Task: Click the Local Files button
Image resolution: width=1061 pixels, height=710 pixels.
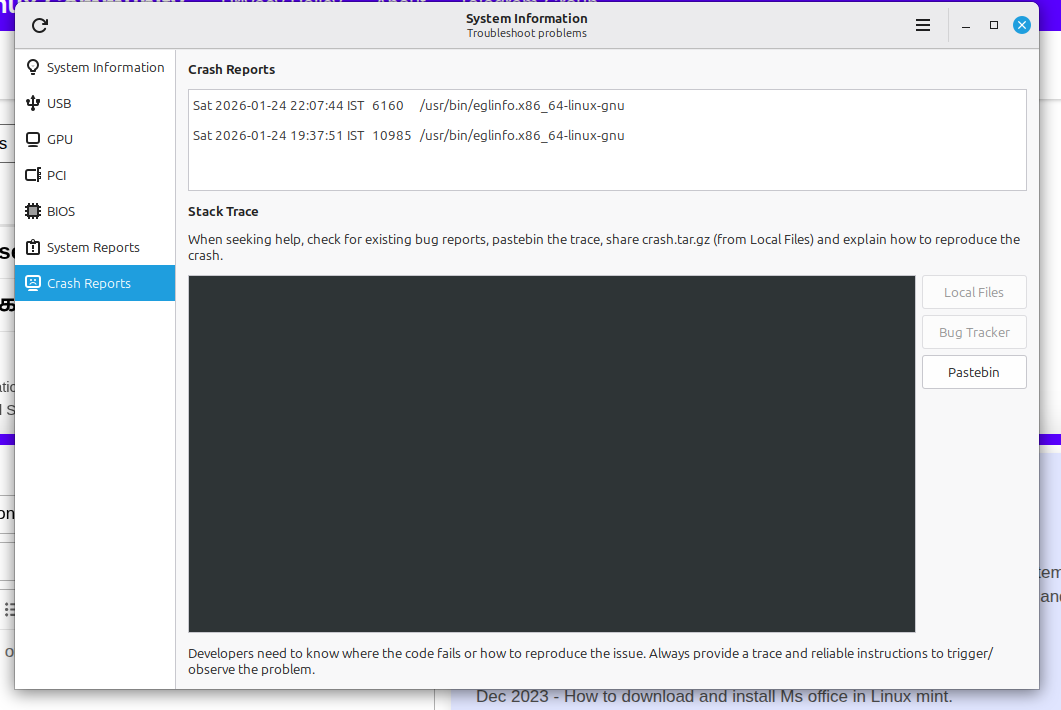Action: pyautogui.click(x=974, y=292)
